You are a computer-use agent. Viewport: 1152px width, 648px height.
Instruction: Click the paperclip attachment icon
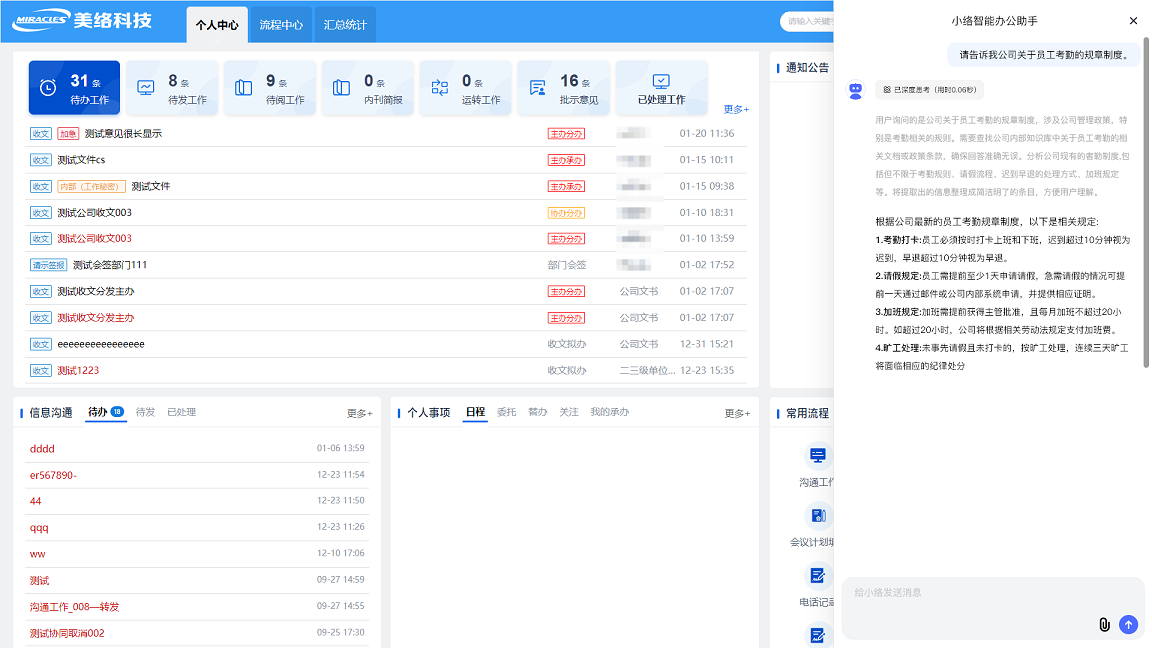[x=1104, y=624]
